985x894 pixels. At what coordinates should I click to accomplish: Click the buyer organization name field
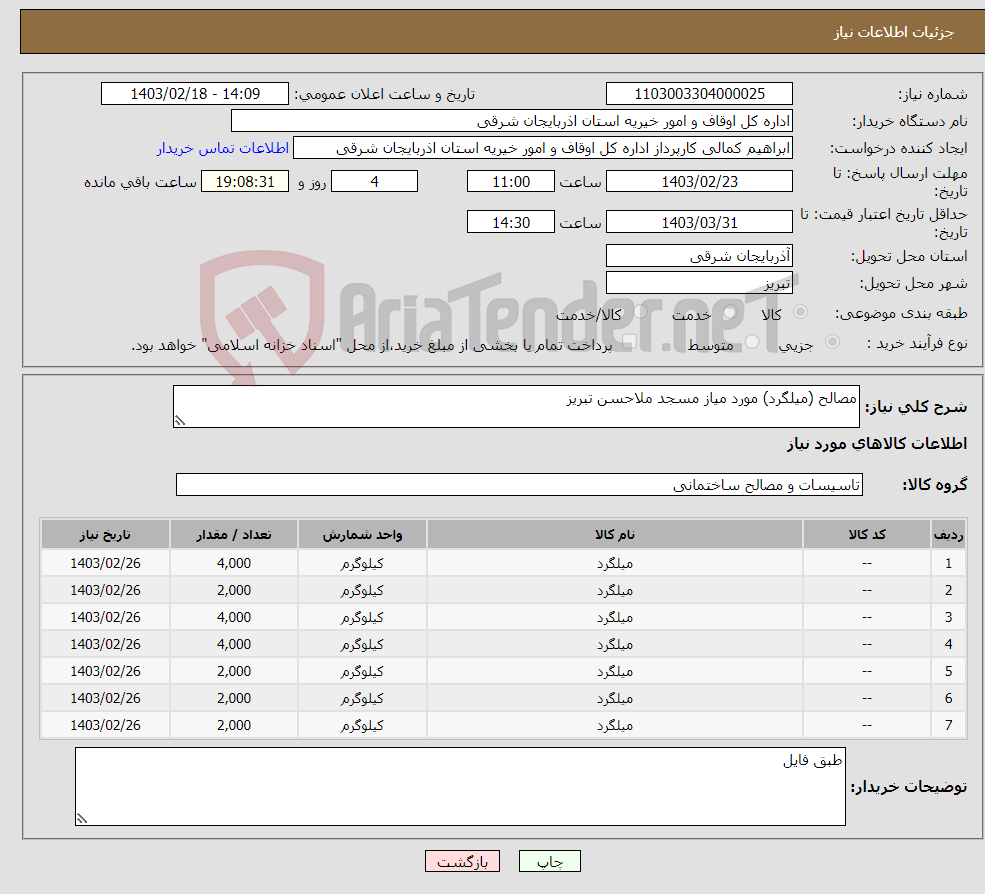512,121
